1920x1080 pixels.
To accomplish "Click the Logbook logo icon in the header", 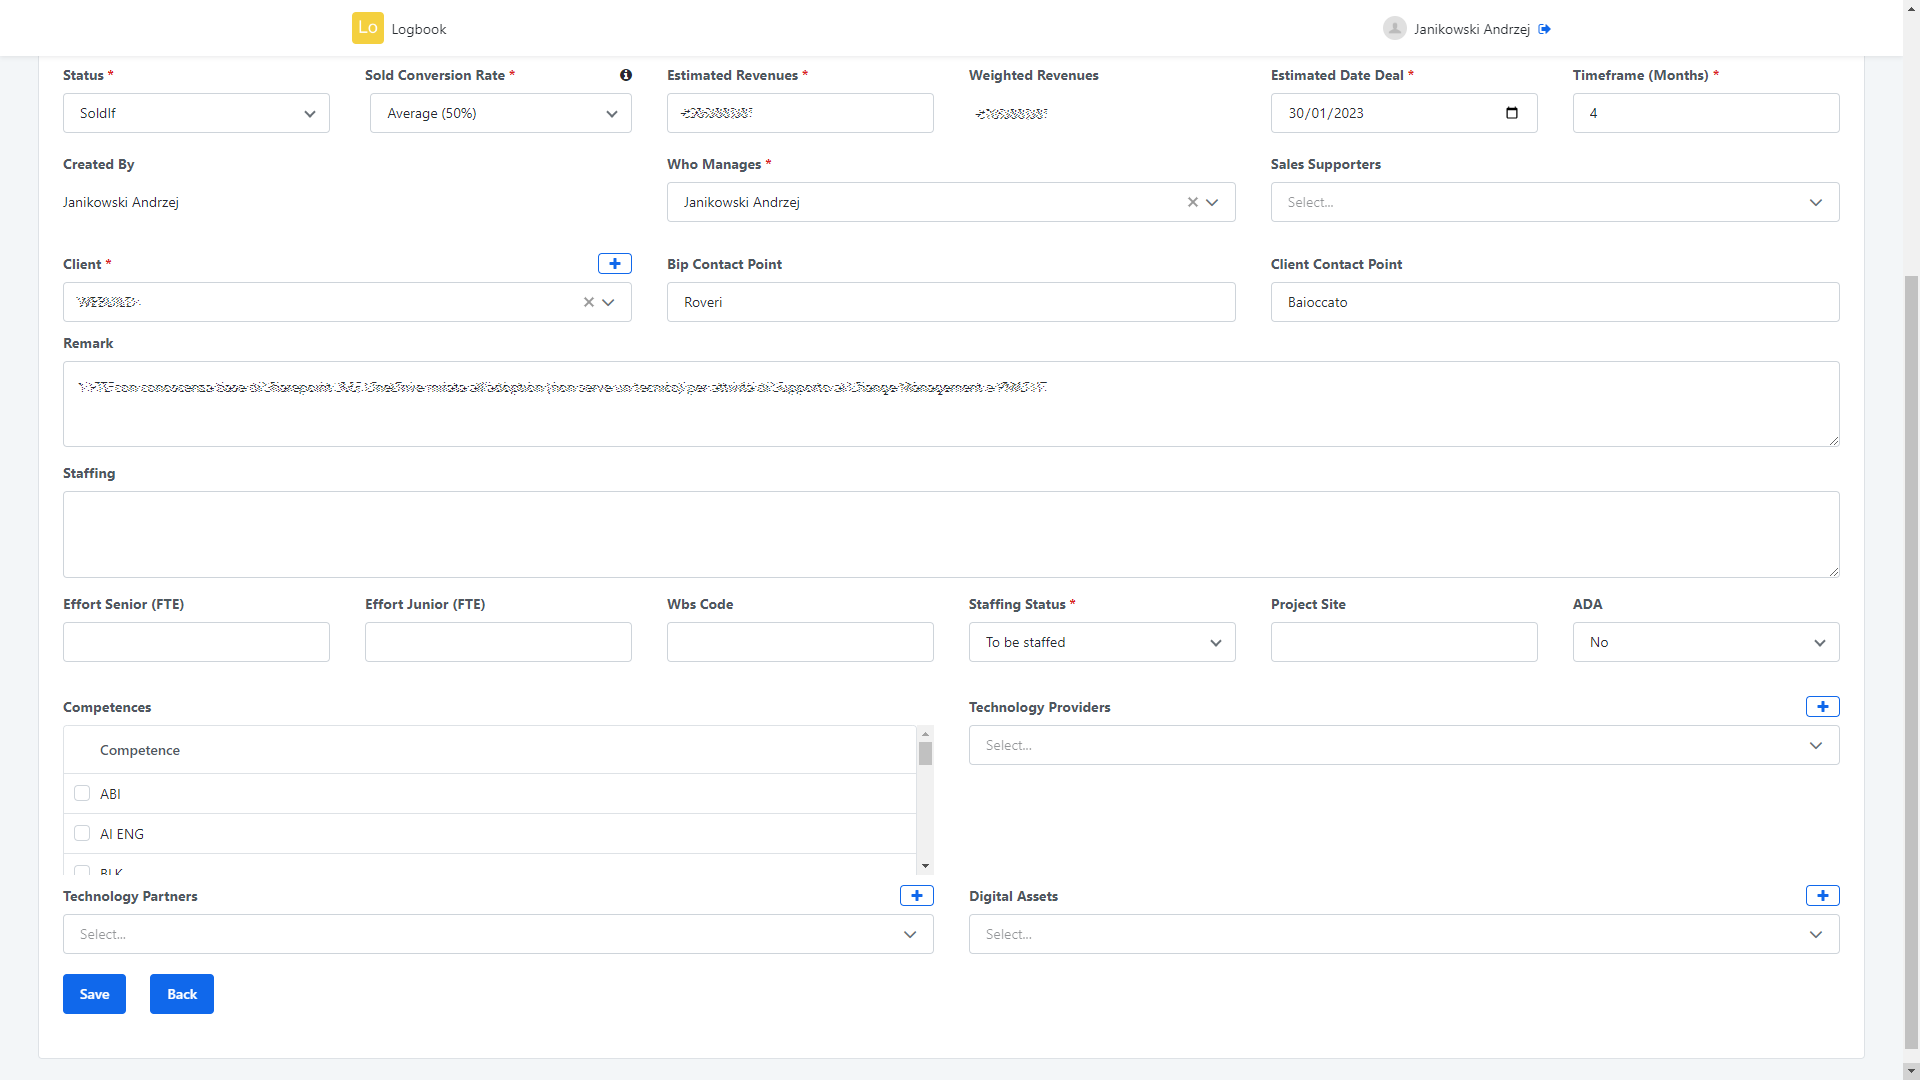I will tap(368, 28).
